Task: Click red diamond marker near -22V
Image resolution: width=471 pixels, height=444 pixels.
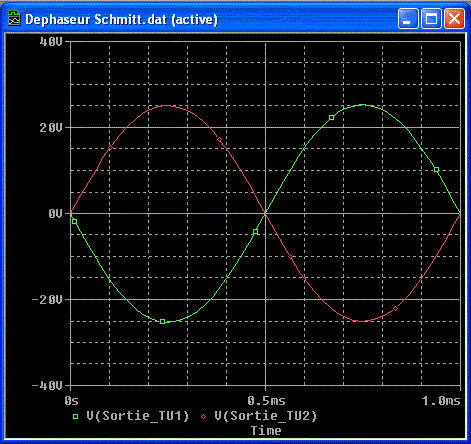Action: pos(396,309)
